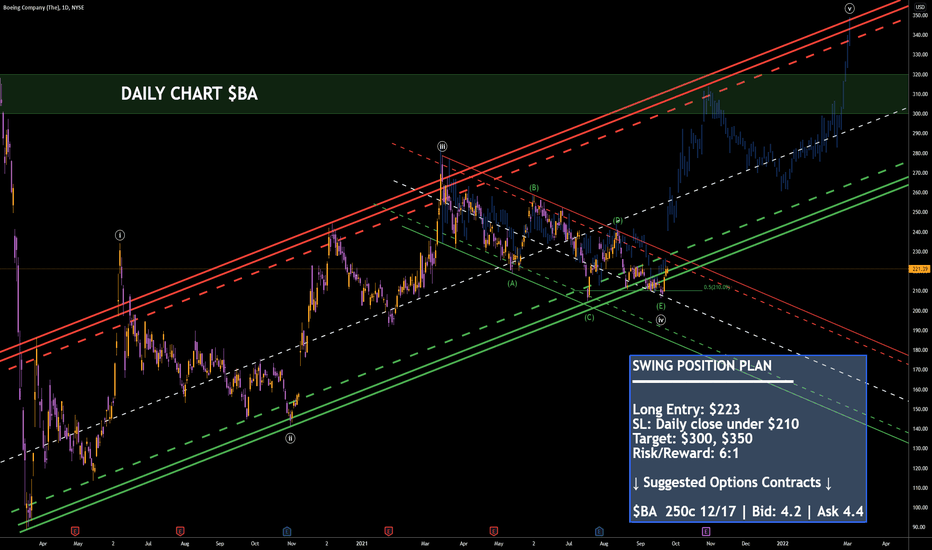This screenshot has width=932, height=550.
Task: Click the $BA 250c 12/17 contract line
Action: click(748, 511)
